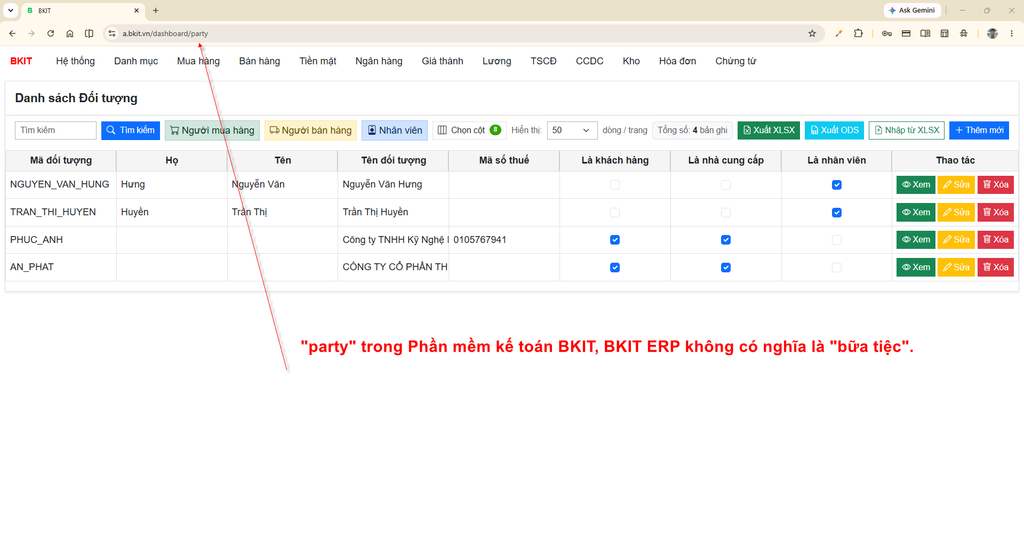Toggle Là nhân viên for AN_PHAT
Screen dimensions: 1024x550
(x=837, y=267)
